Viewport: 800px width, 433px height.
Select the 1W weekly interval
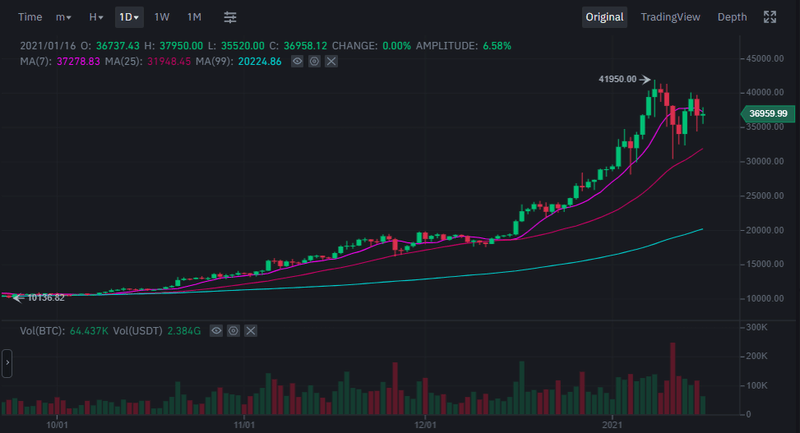point(162,17)
